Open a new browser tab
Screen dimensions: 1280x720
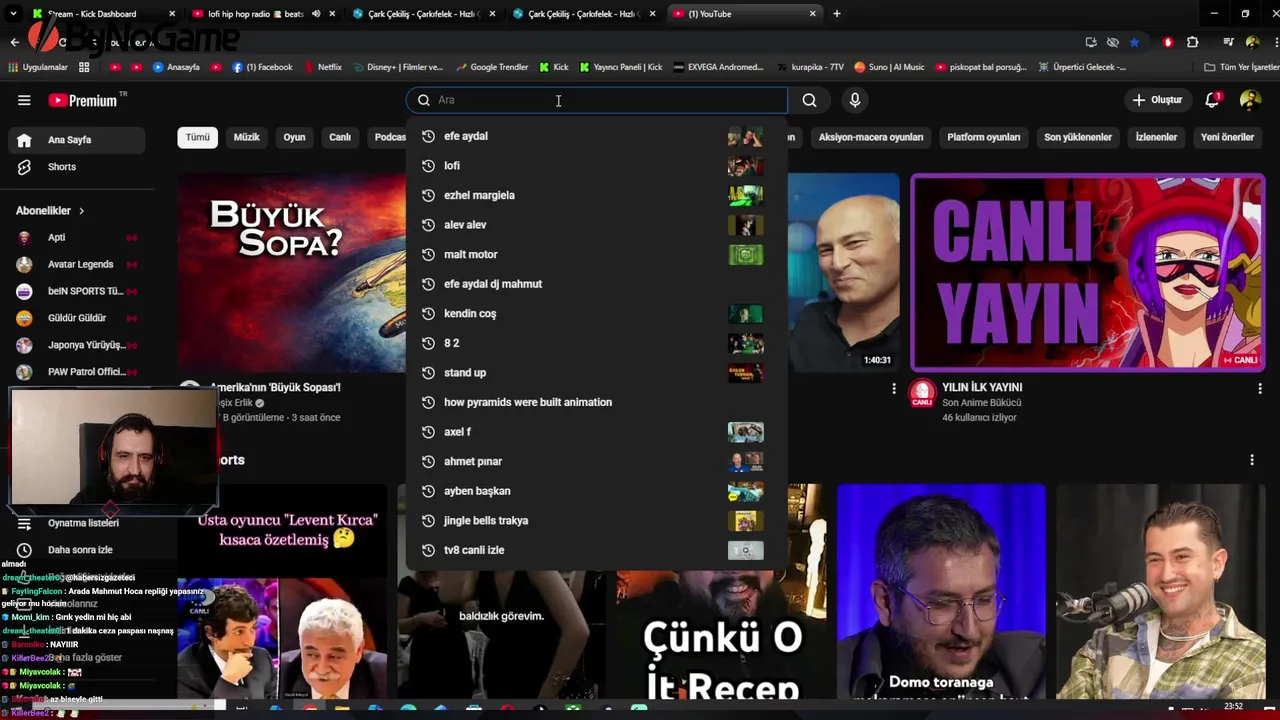[837, 14]
